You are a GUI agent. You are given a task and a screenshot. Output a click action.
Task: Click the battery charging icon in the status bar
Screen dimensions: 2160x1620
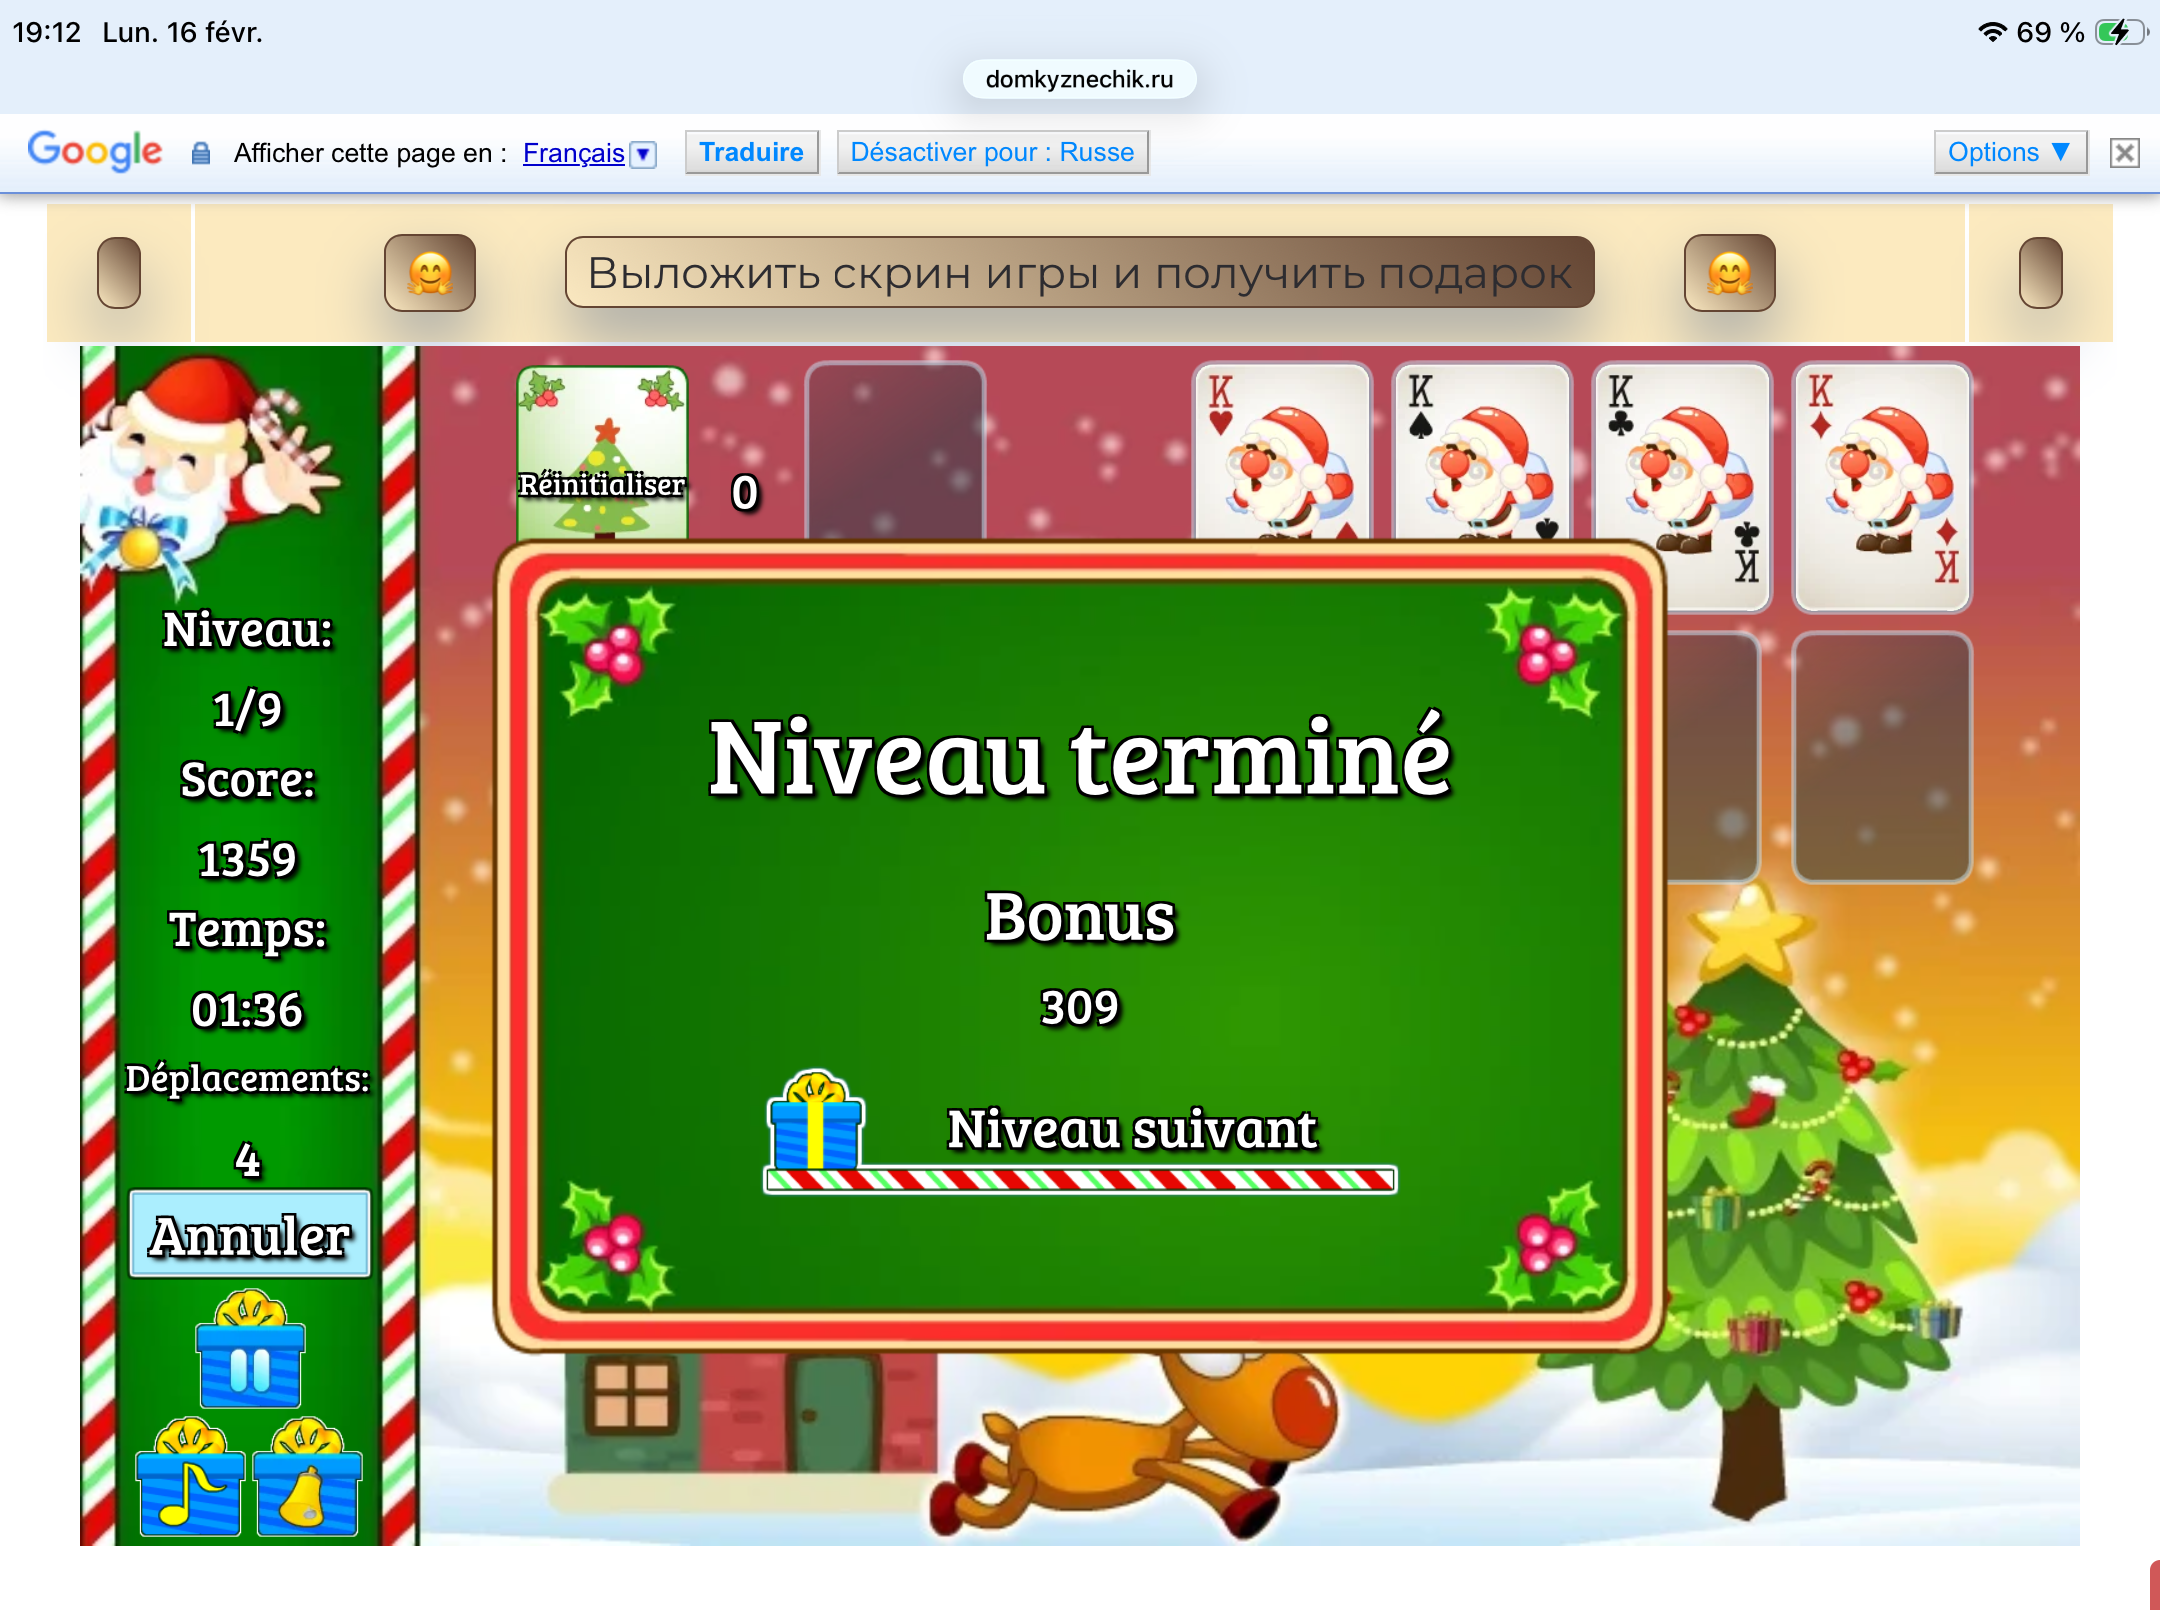tap(2120, 32)
